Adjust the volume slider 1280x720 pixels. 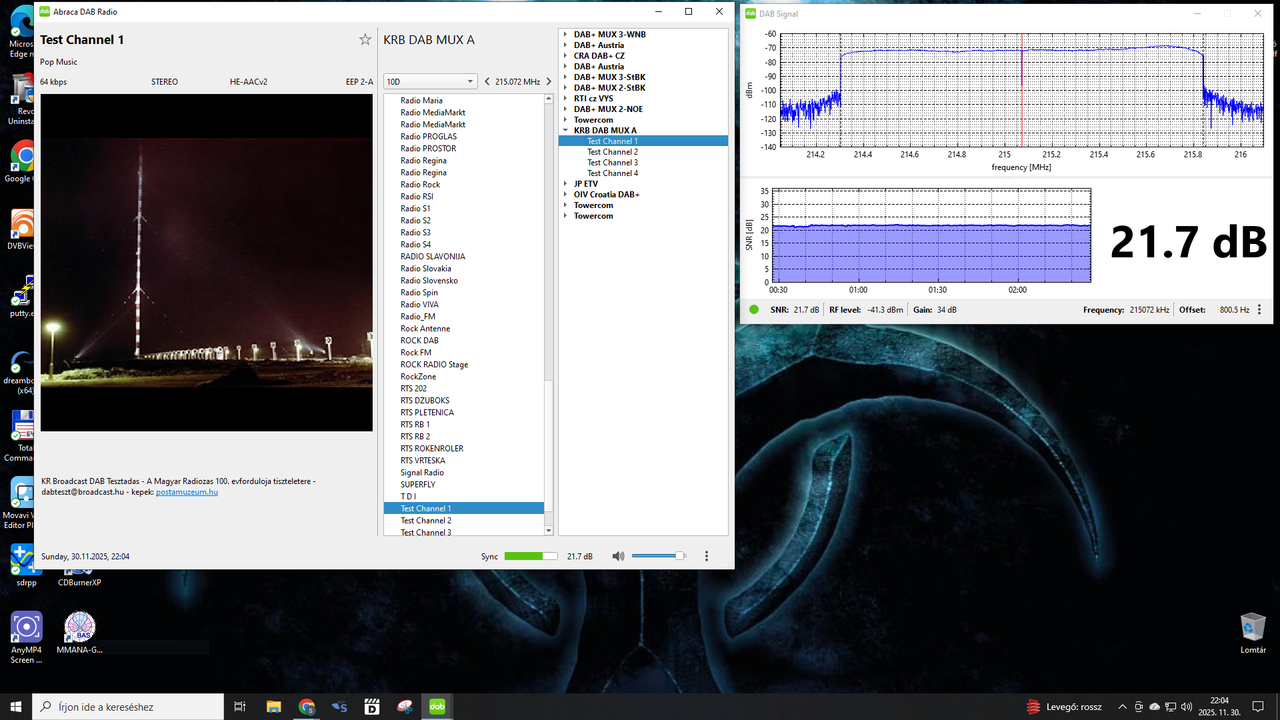point(657,556)
